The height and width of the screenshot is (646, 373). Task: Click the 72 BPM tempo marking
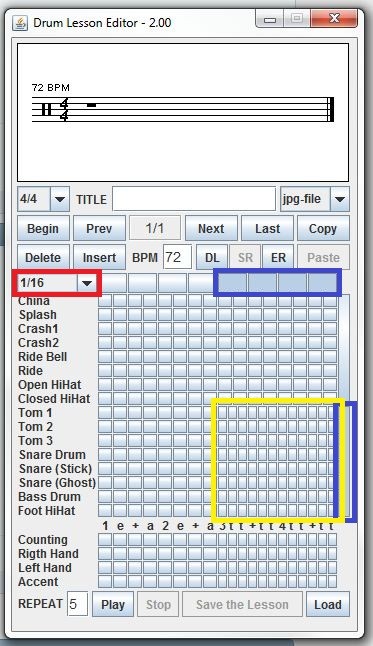click(51, 88)
